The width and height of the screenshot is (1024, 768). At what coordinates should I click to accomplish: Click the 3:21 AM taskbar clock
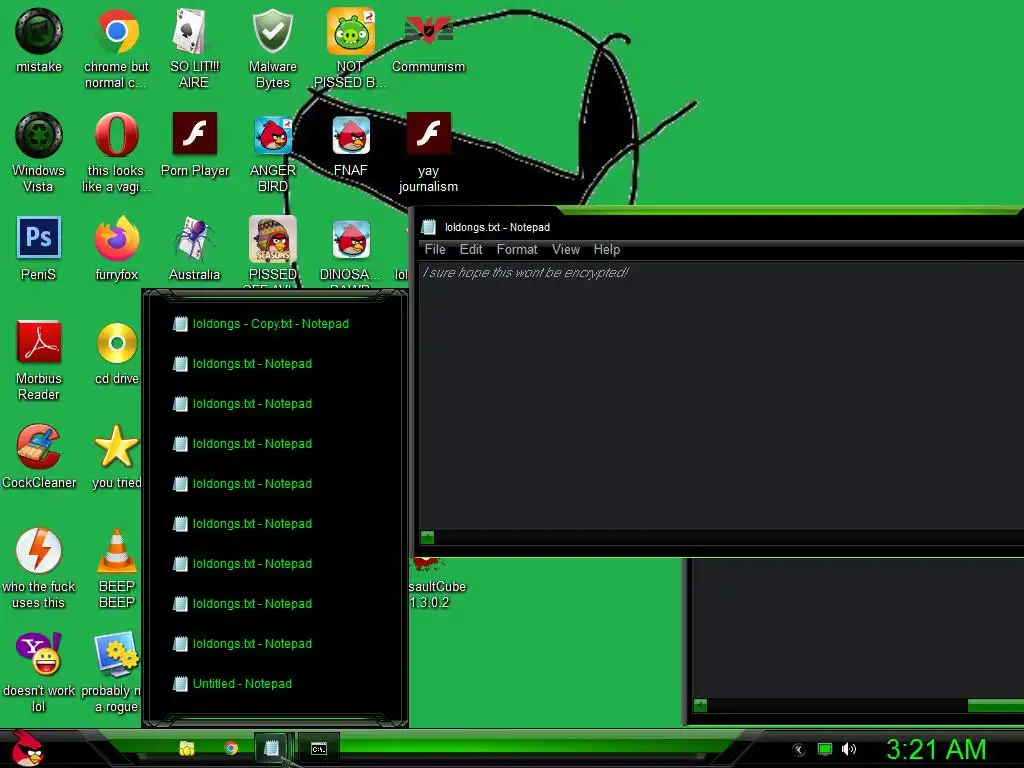click(936, 749)
